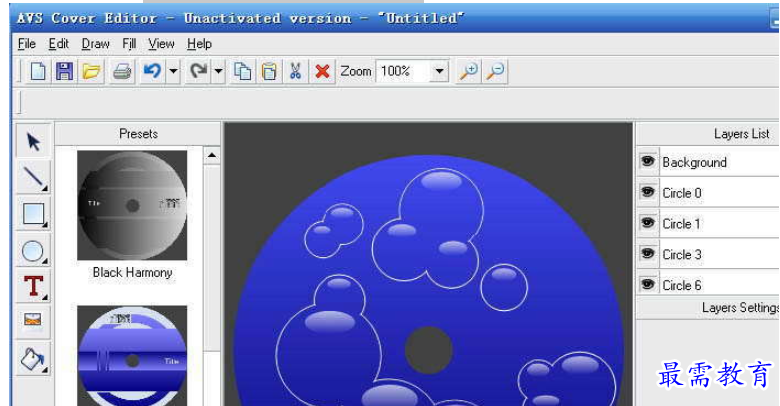Select the paint bucket Fill tool
This screenshot has height=406, width=780.
(x=33, y=358)
